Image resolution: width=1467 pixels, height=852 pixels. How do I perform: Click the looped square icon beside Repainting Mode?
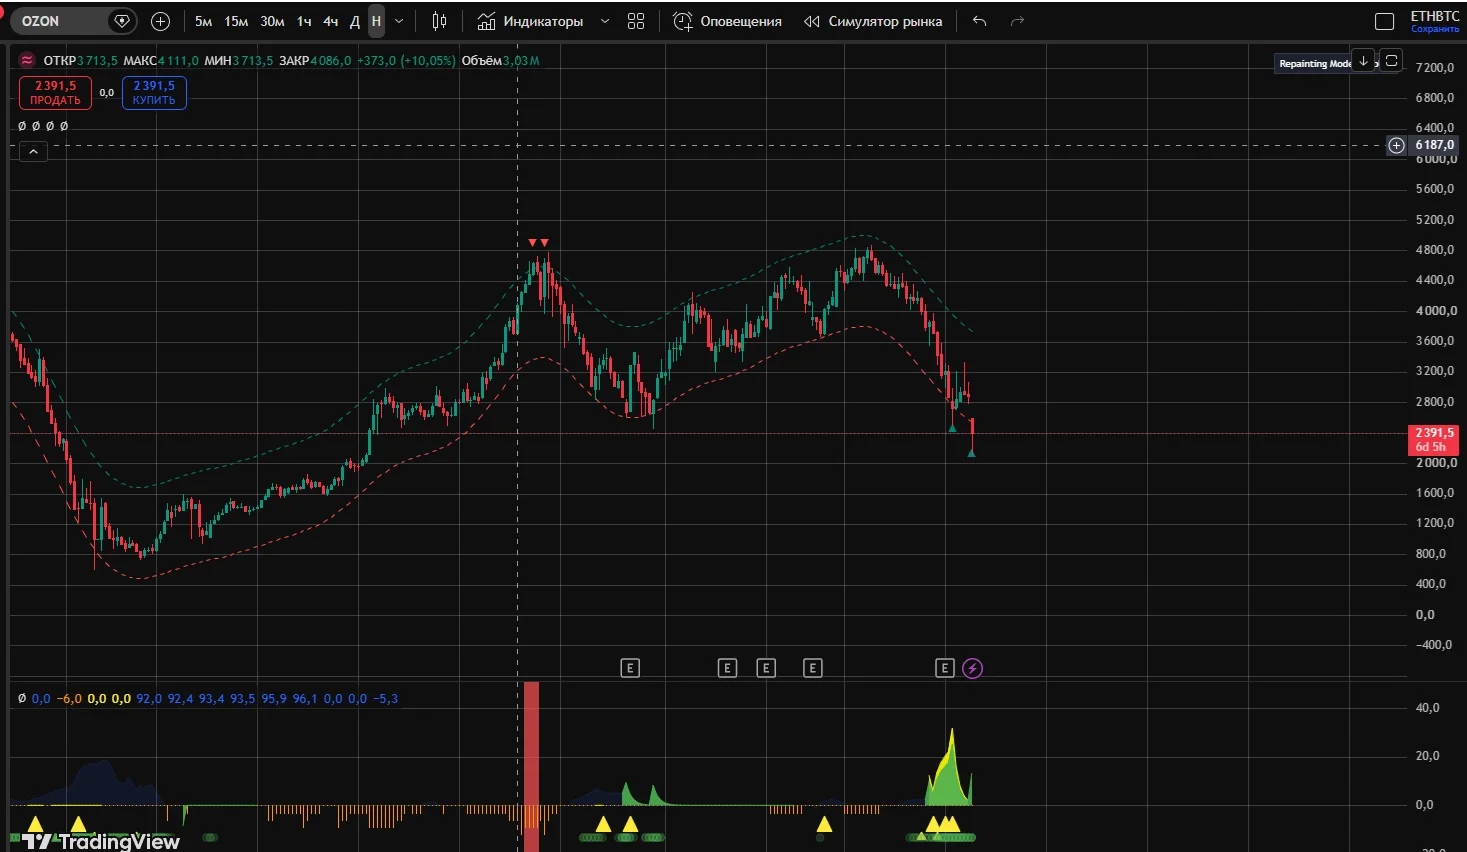[1391, 61]
